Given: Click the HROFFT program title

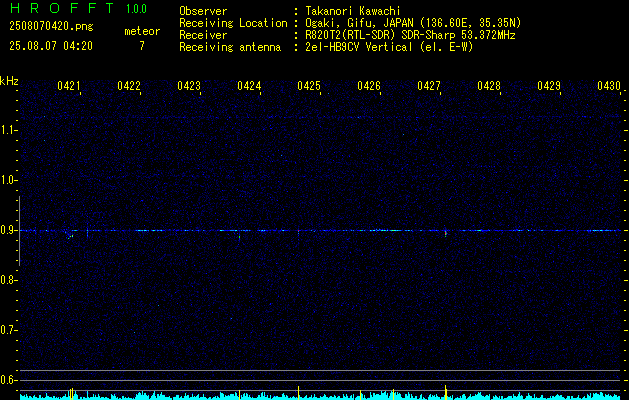Looking at the screenshot, I should (61, 8).
